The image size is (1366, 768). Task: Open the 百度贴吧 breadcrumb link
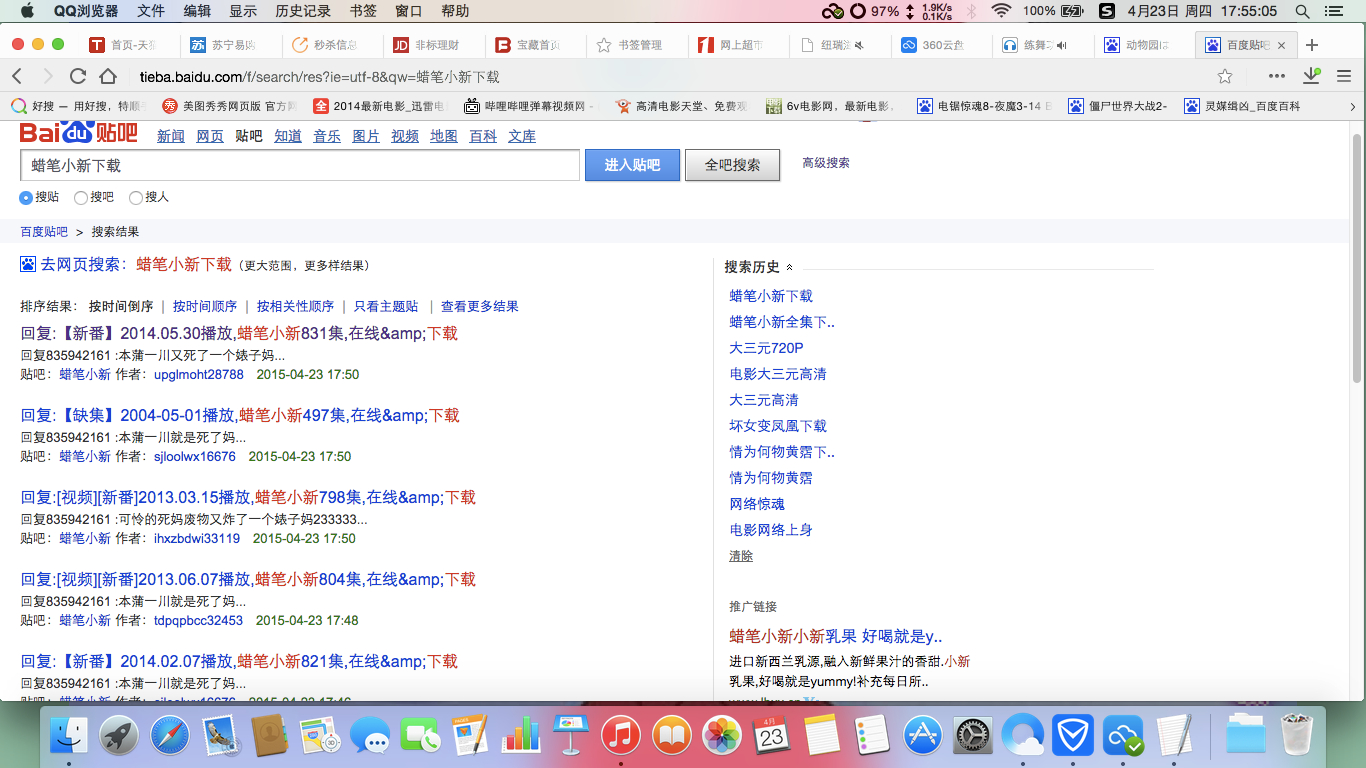click(x=44, y=232)
